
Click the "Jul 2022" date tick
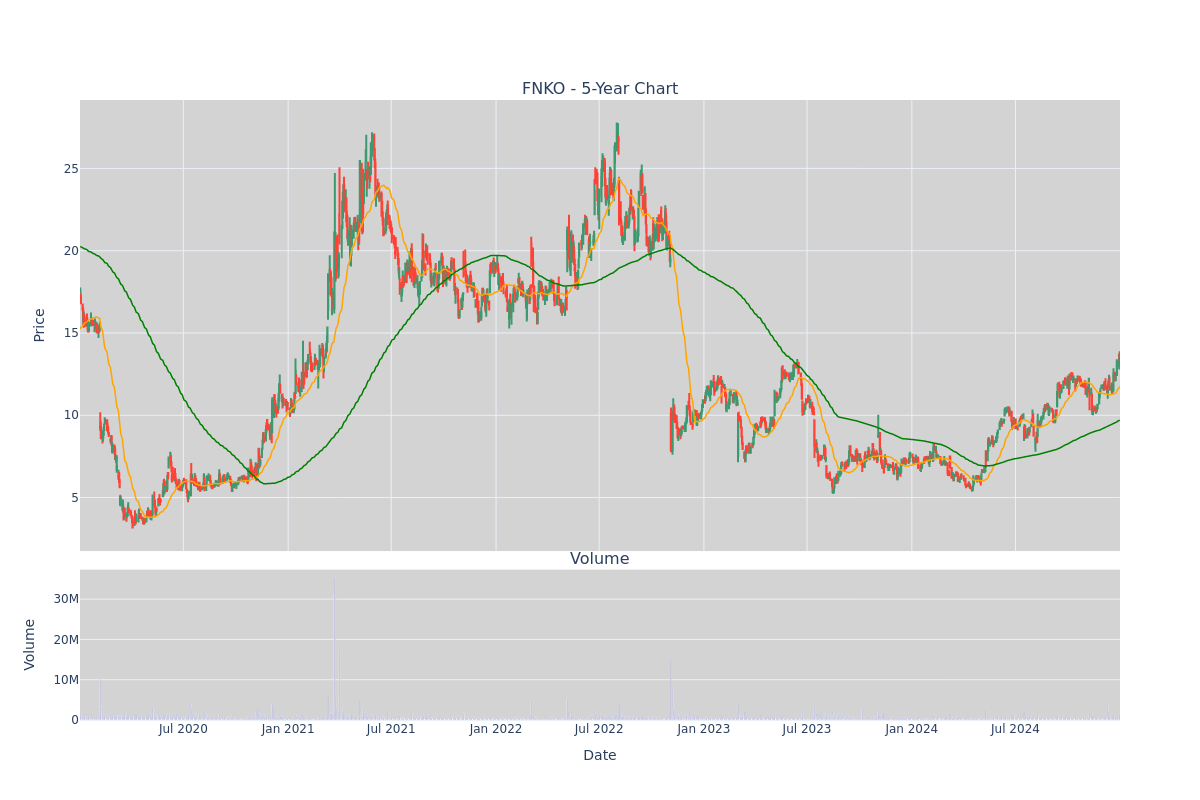(x=599, y=729)
